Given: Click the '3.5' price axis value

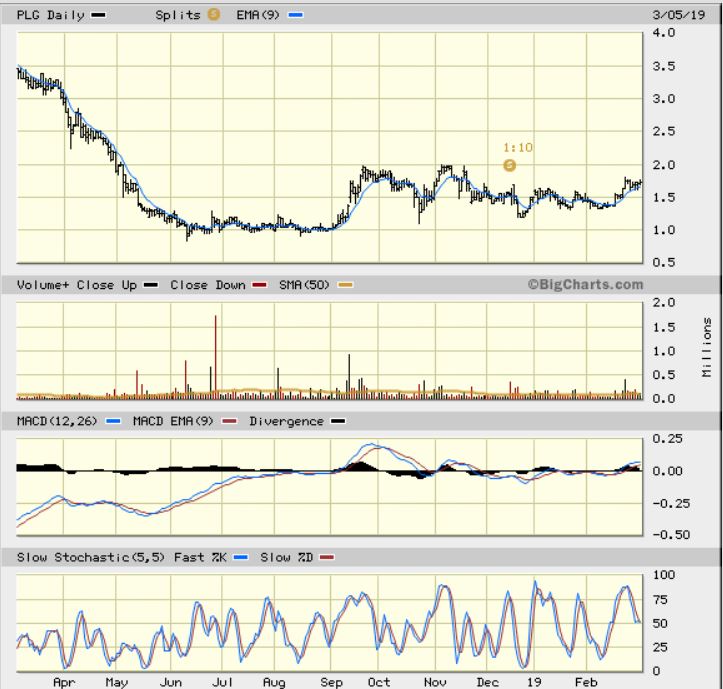Looking at the screenshot, I should pos(664,66).
